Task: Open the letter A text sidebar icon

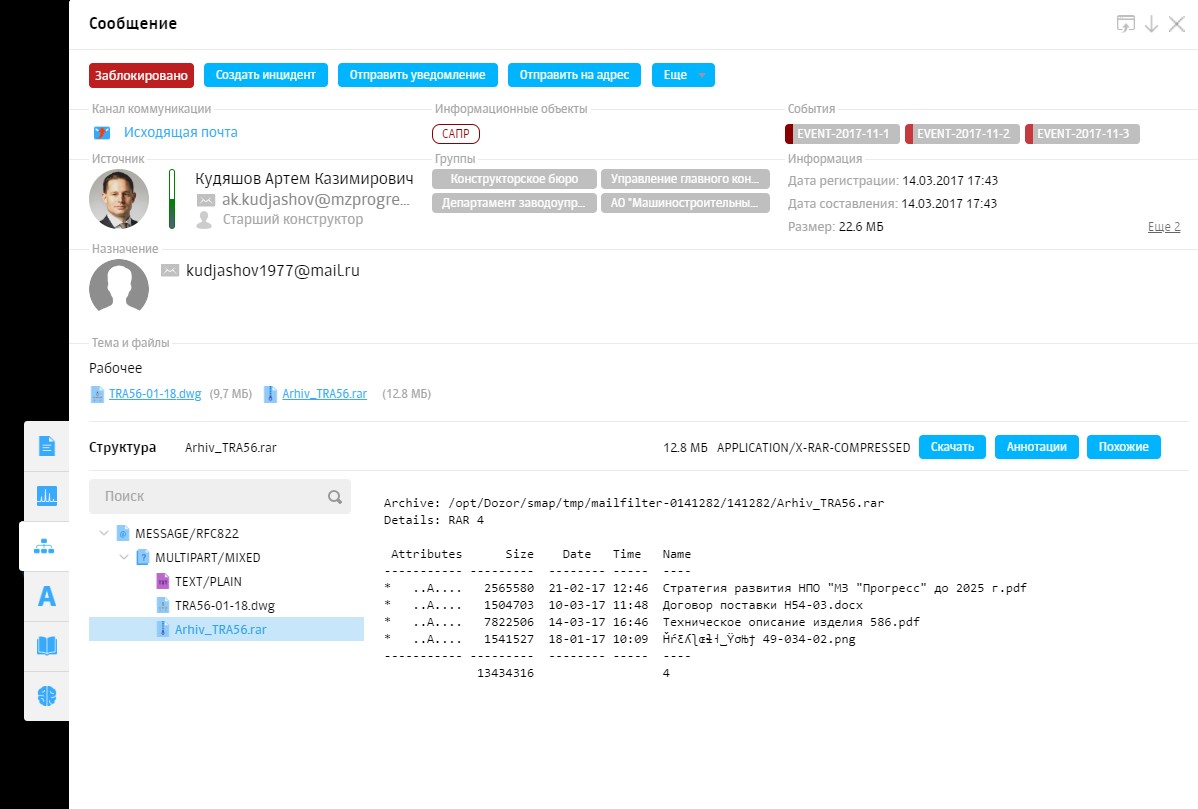Action: 47,596
